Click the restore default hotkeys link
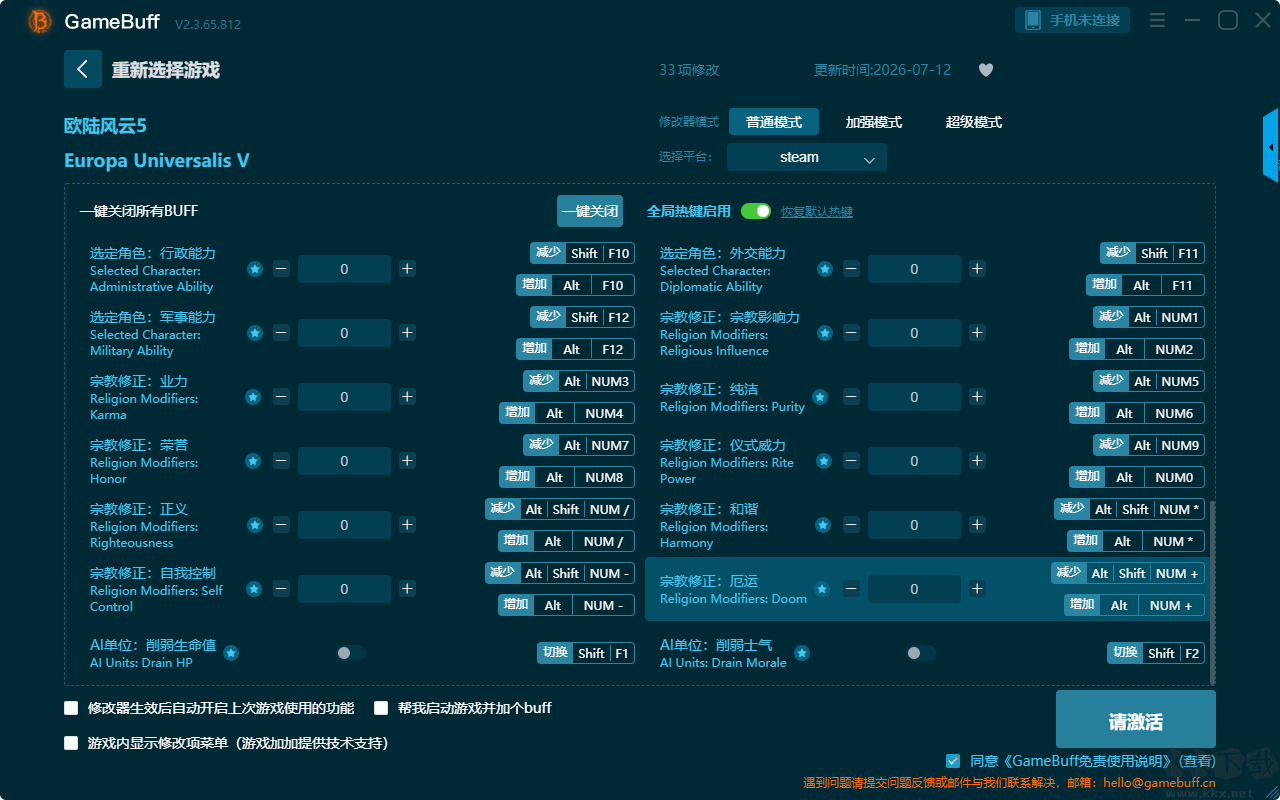The width and height of the screenshot is (1280, 800). (817, 212)
